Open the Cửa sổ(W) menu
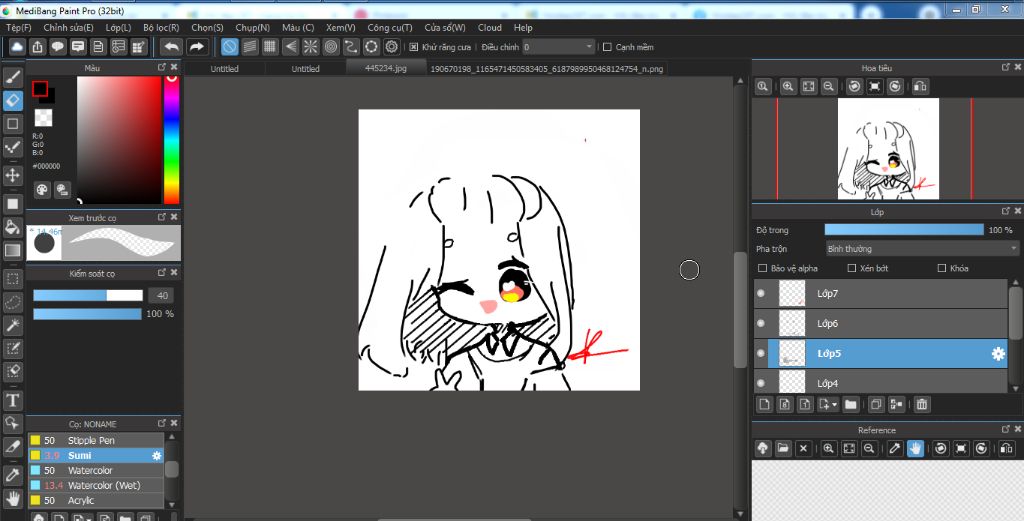The height and width of the screenshot is (521, 1024). 445,27
